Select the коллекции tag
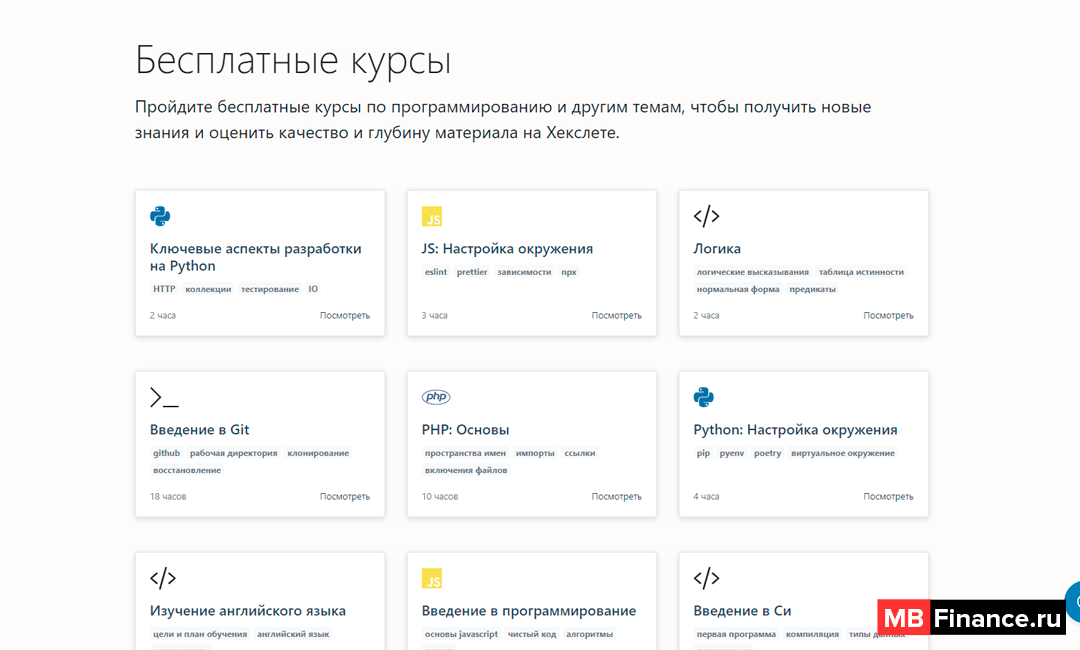Viewport: 1080px width, 650px height. (208, 289)
